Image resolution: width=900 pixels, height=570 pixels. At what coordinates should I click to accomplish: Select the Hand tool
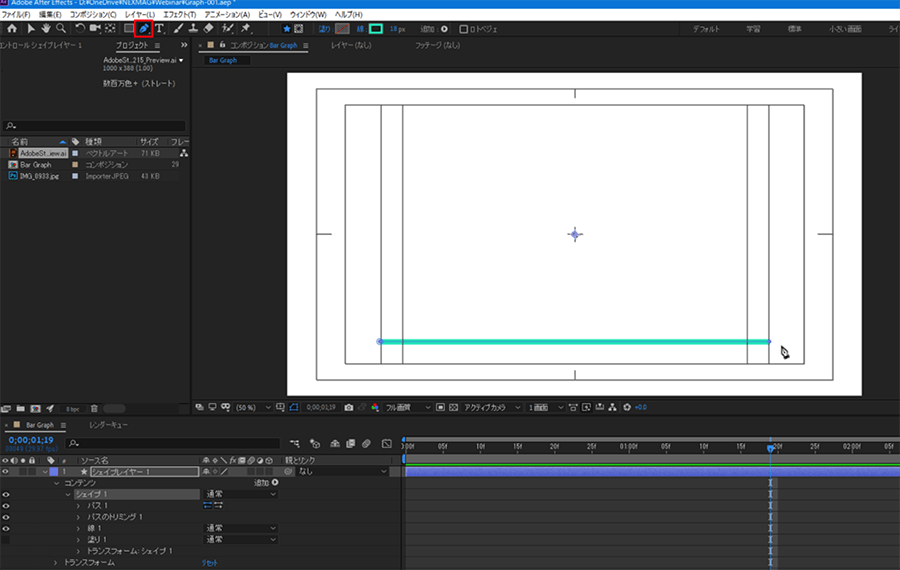(45, 29)
